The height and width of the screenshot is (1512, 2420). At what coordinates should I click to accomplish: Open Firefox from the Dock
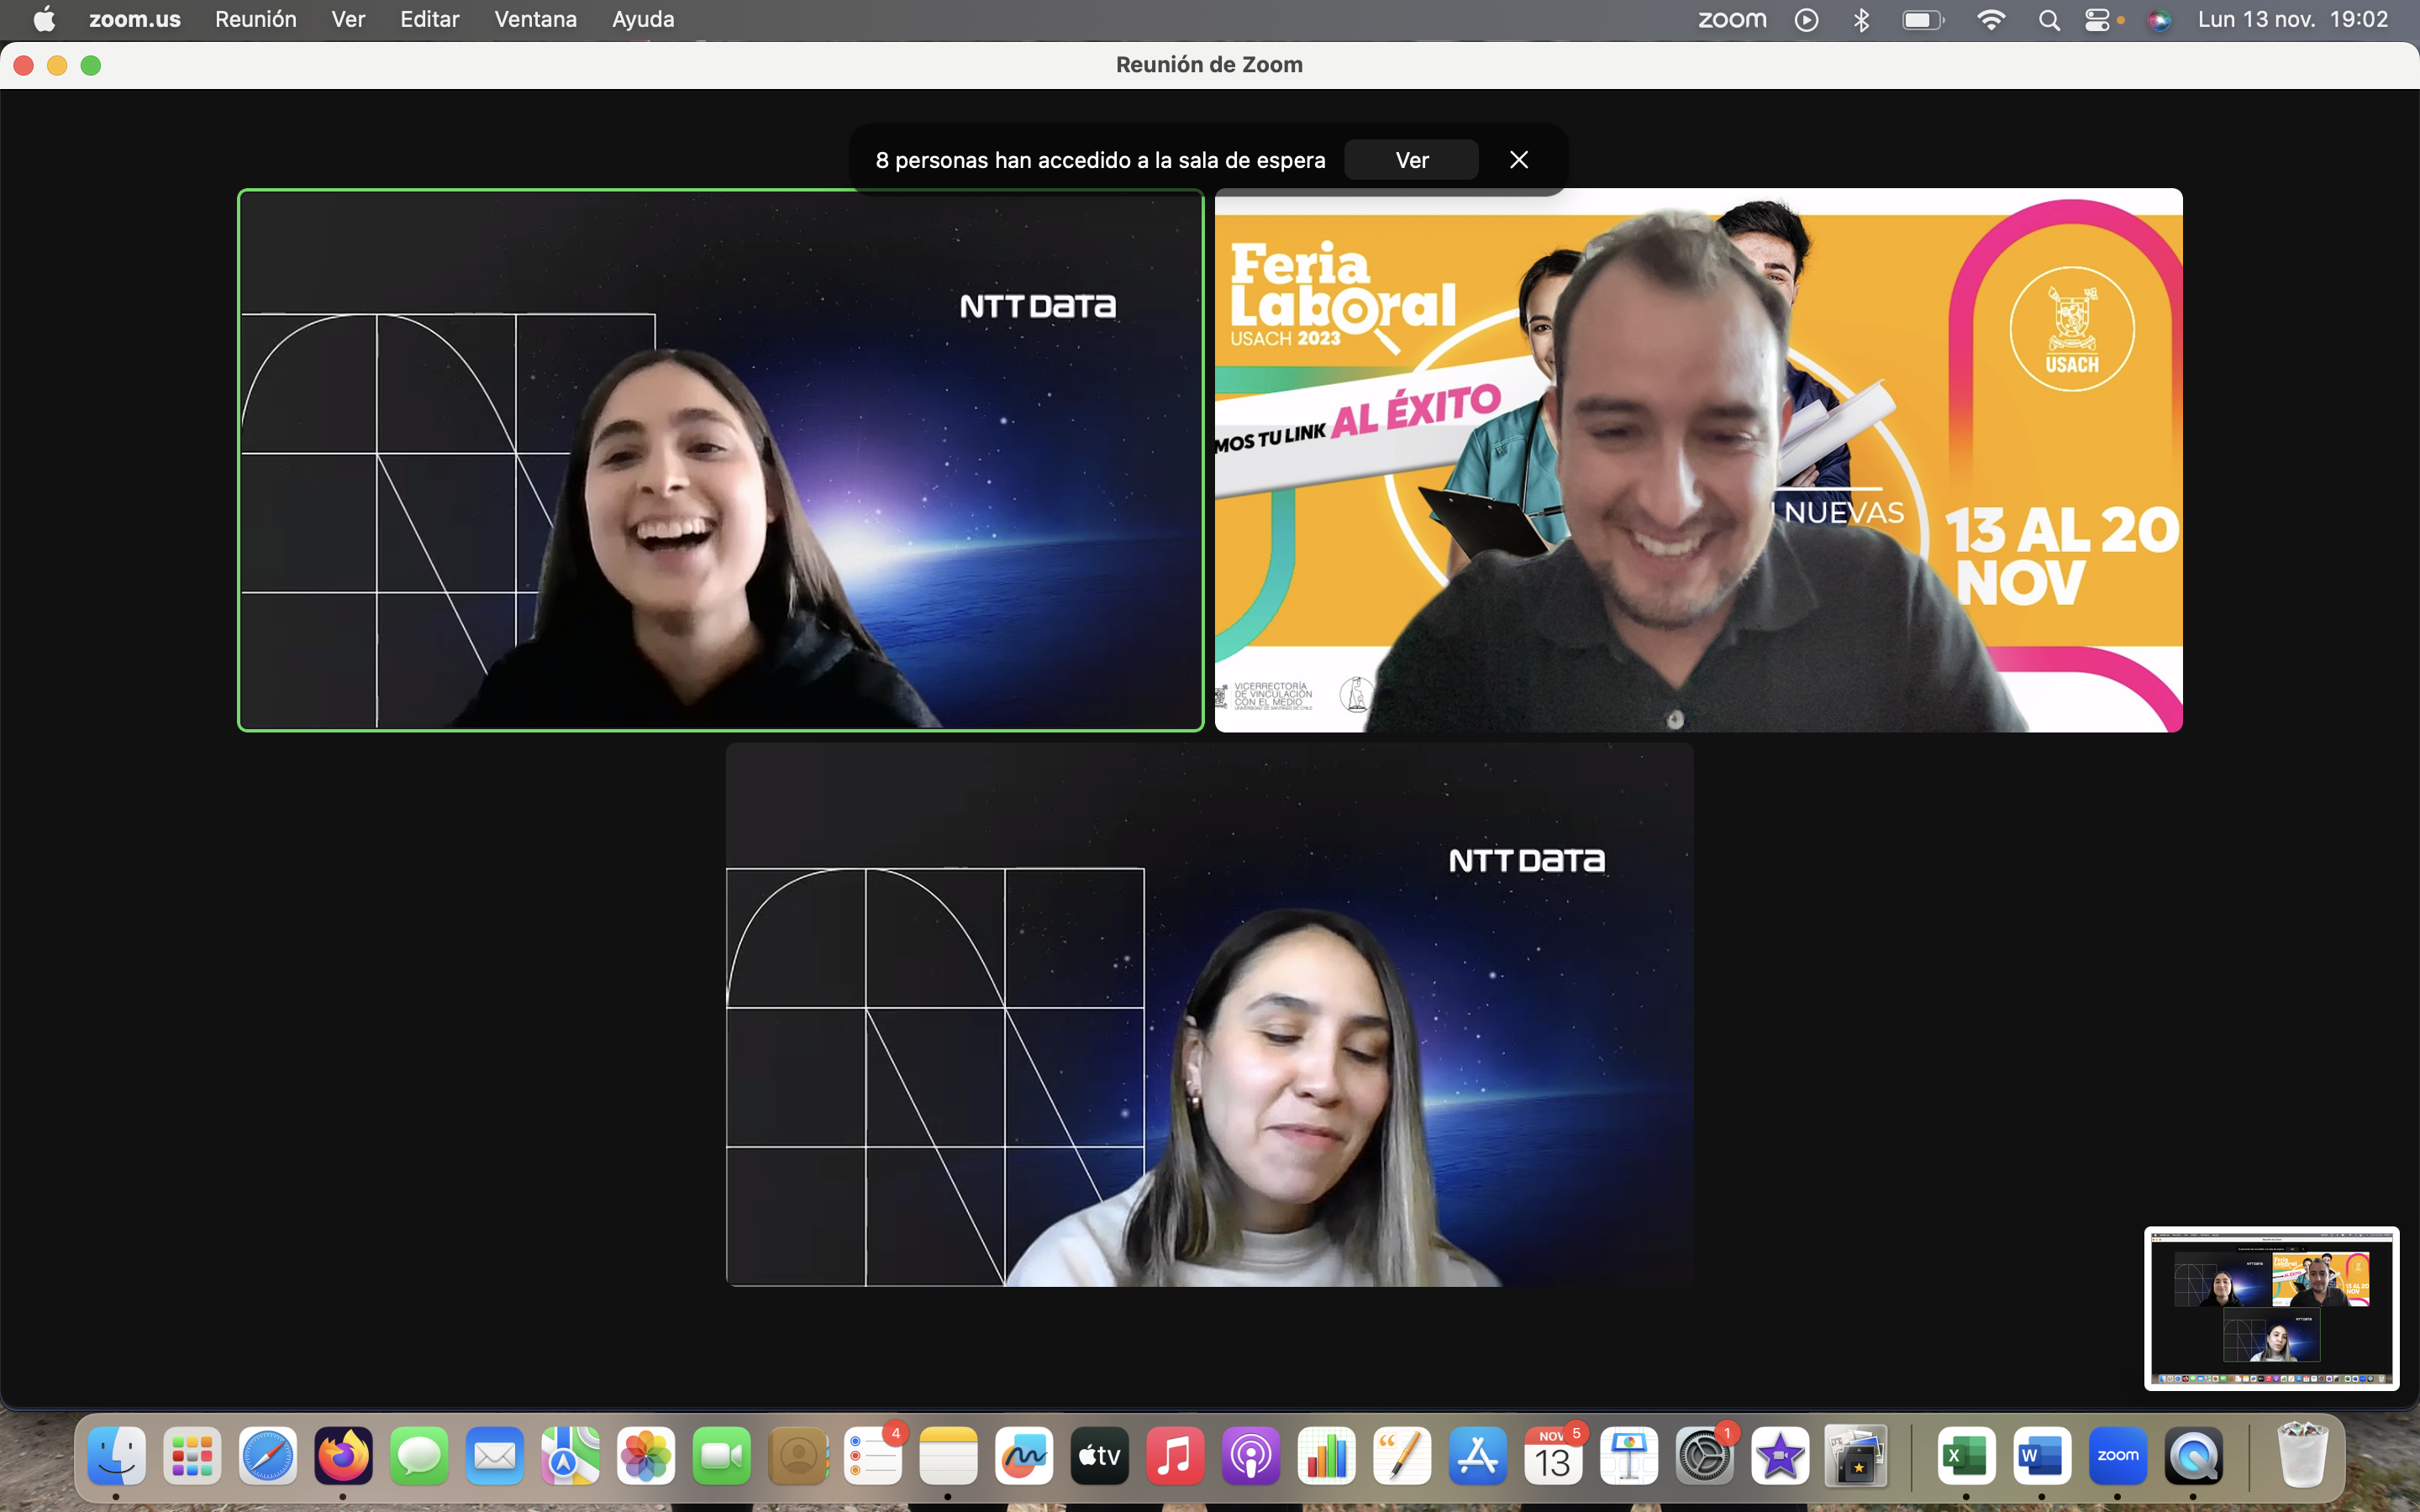coord(343,1455)
